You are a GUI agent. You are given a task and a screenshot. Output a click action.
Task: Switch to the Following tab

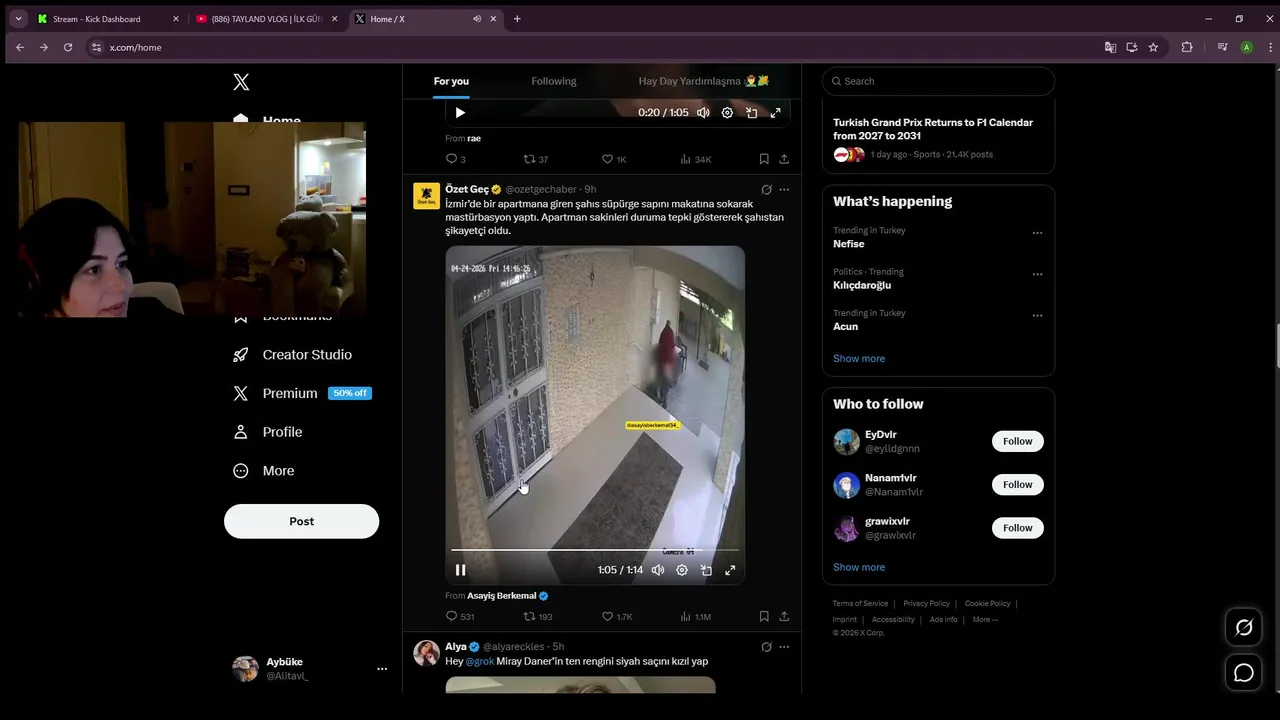(x=554, y=81)
